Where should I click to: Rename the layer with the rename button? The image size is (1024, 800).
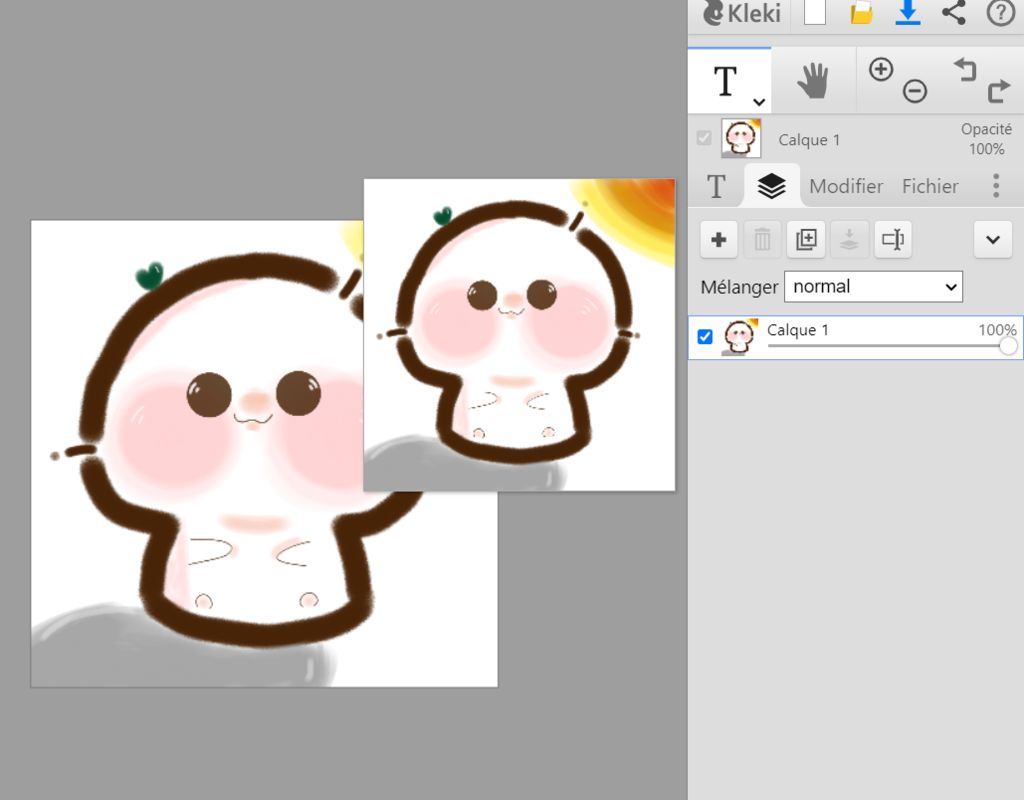click(893, 239)
